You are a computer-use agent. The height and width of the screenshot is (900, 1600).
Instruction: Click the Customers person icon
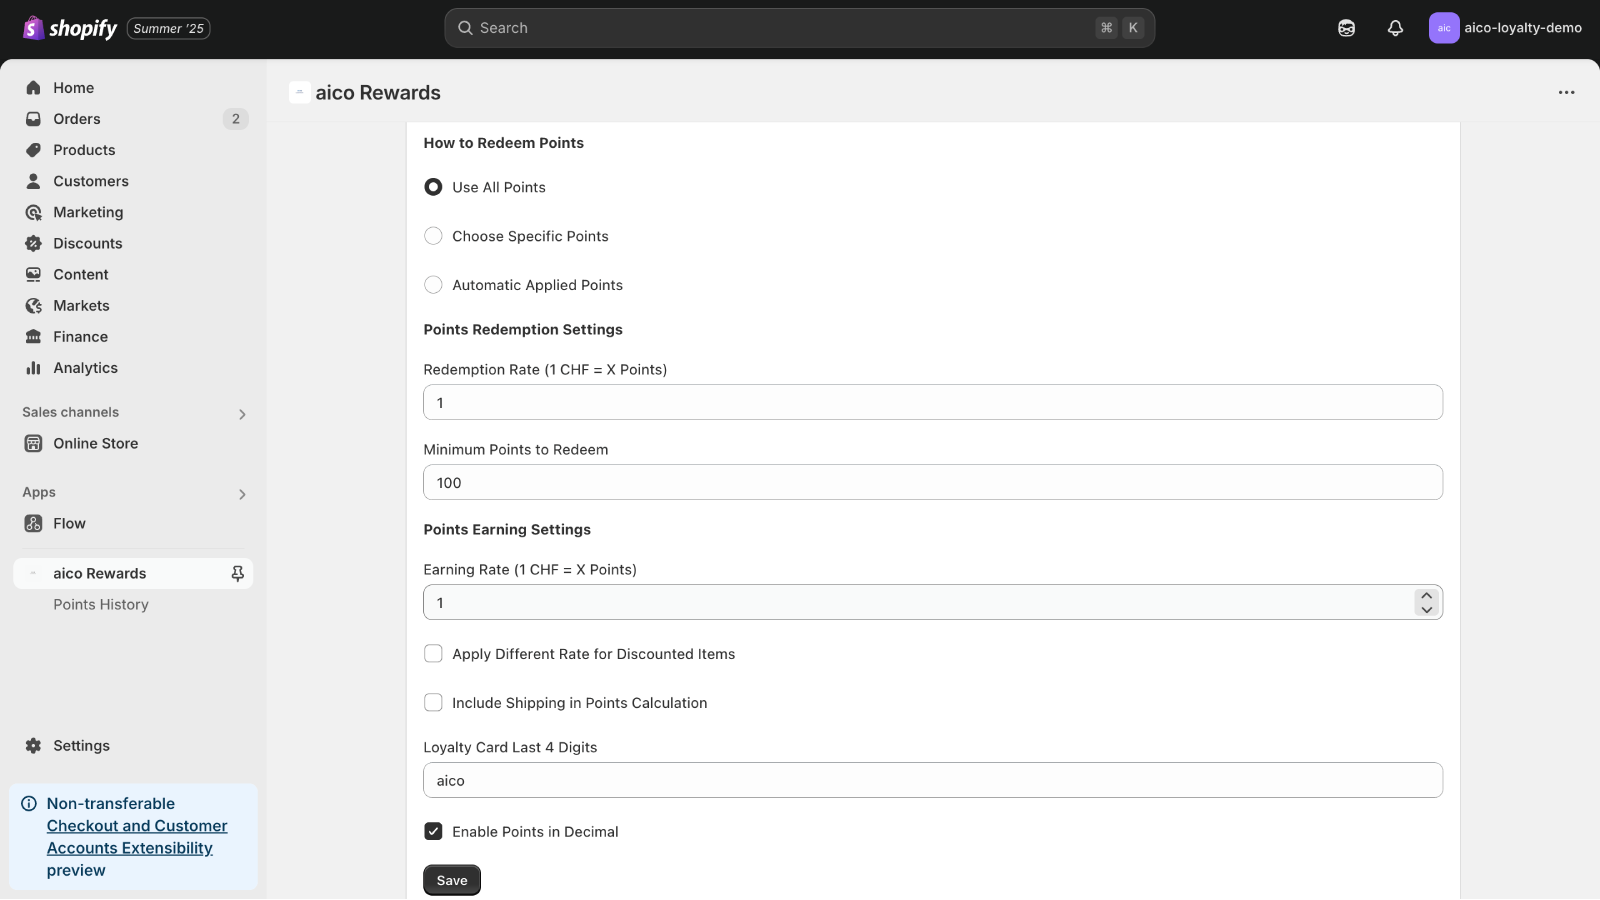pos(33,181)
